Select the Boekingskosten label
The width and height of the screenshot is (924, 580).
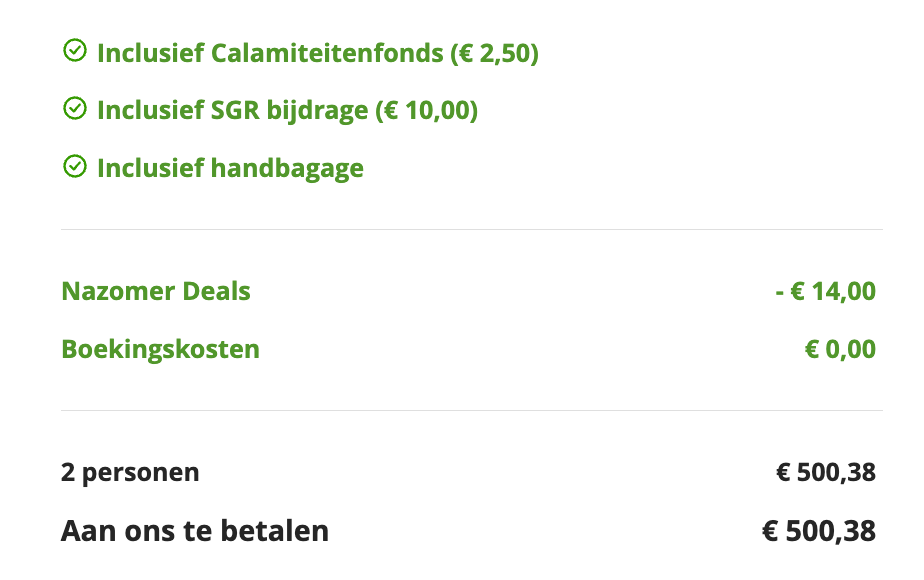[160, 350]
